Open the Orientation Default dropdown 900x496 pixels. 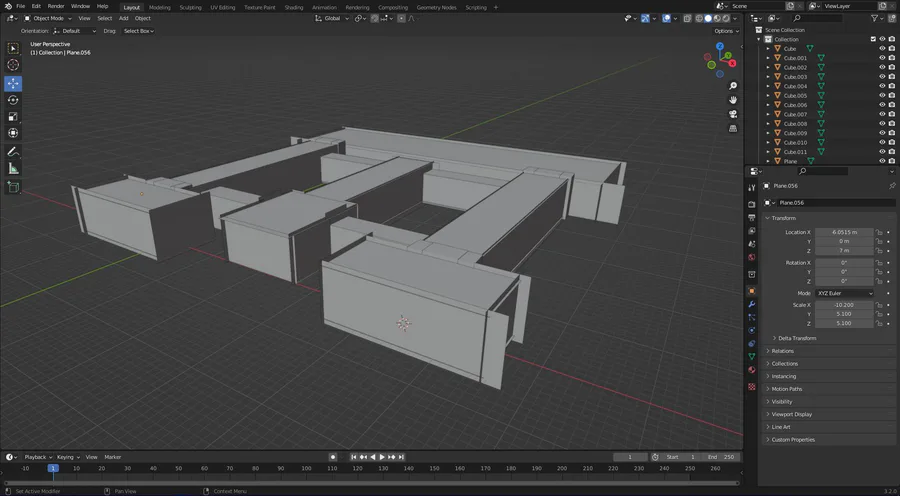coord(75,31)
